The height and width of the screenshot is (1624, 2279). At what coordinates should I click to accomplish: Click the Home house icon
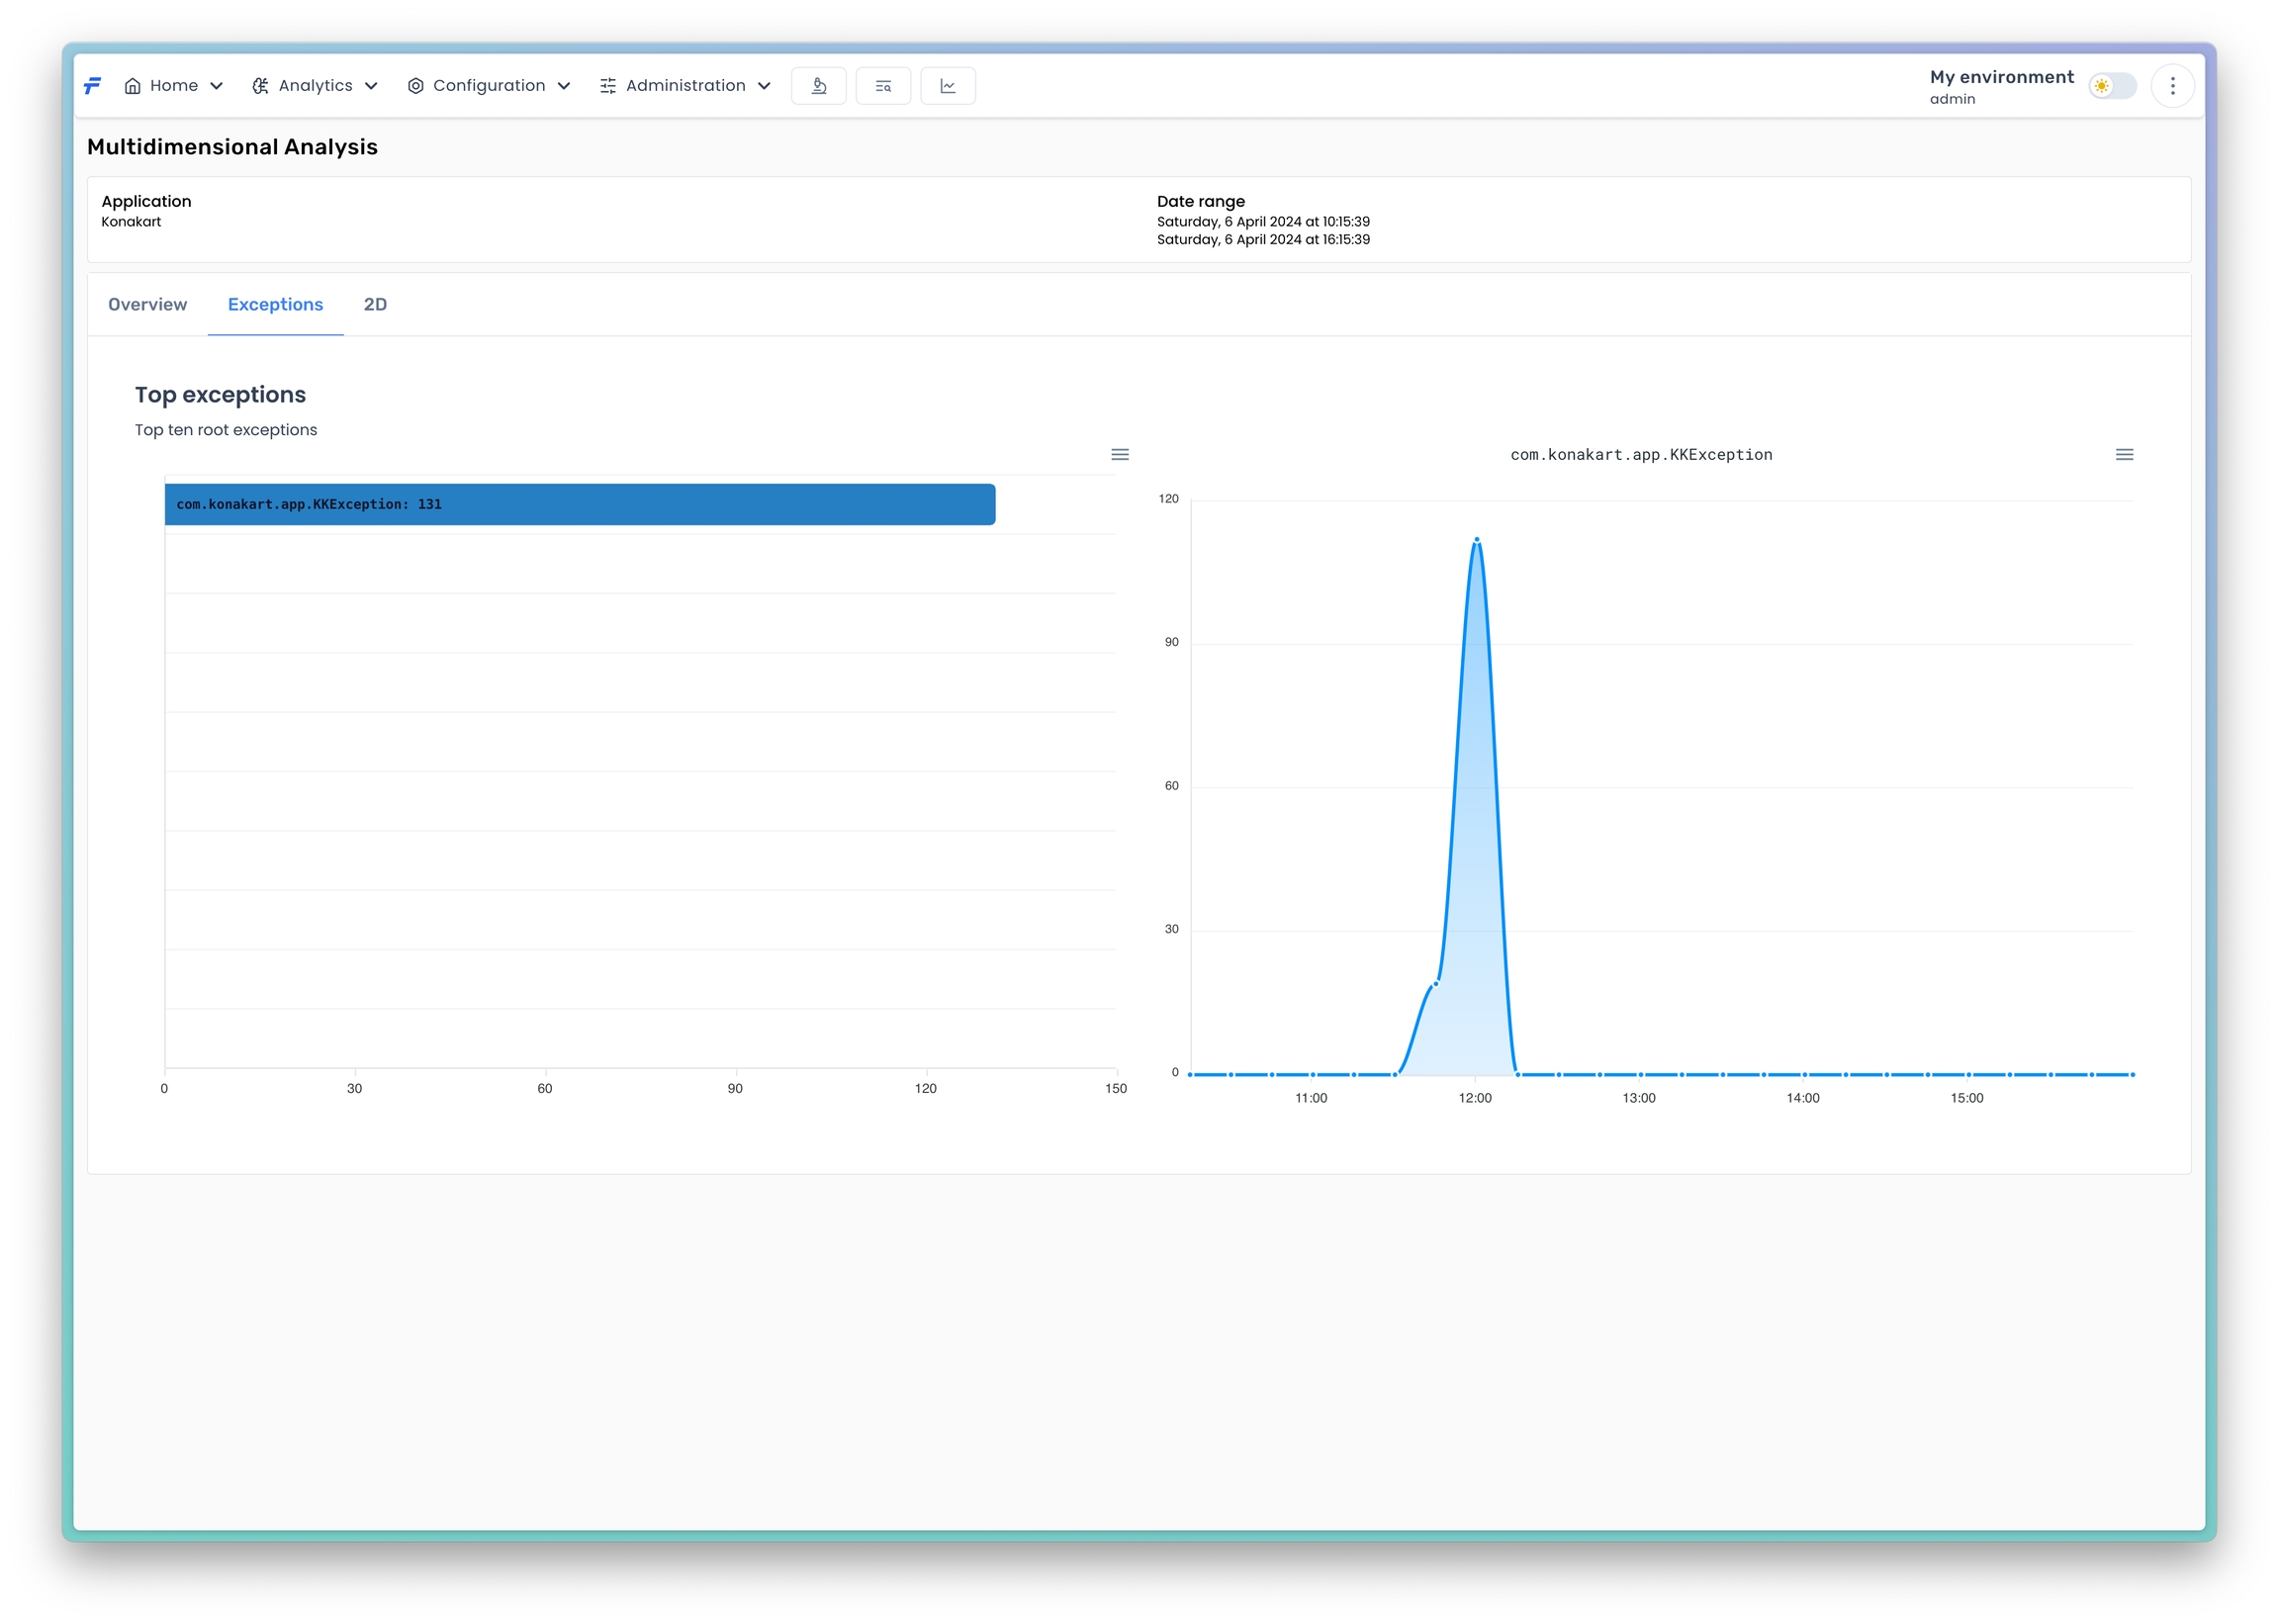click(x=132, y=86)
